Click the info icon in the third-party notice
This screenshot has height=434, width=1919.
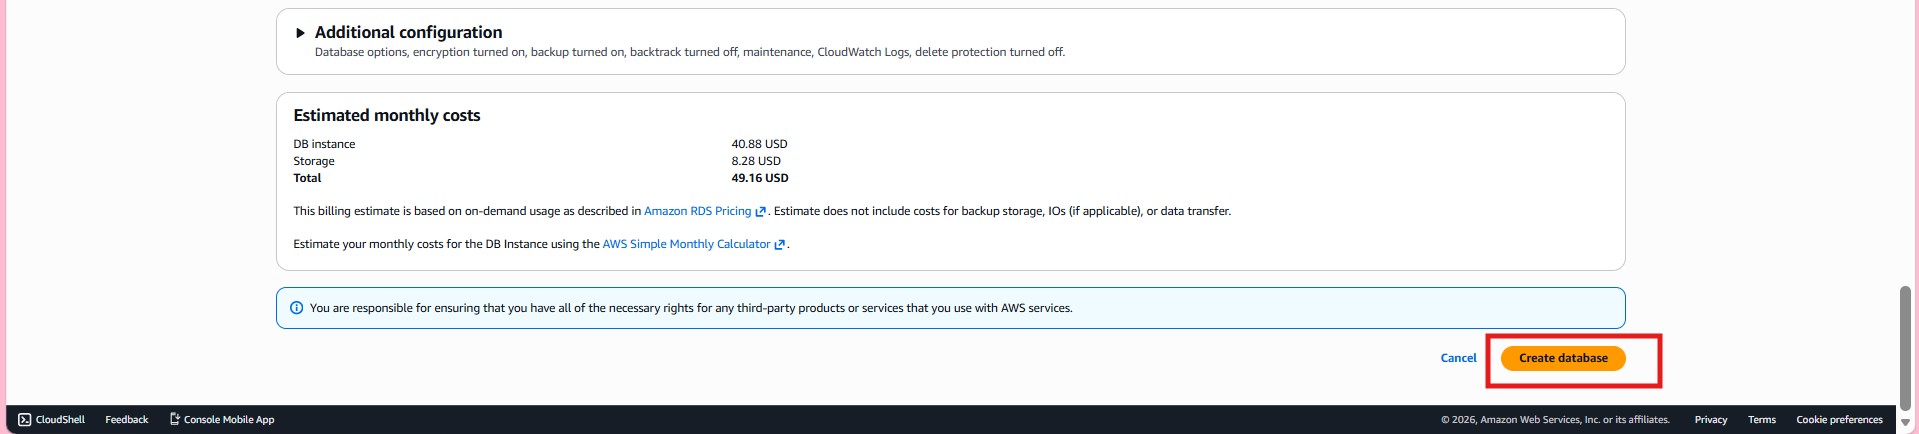[296, 308]
